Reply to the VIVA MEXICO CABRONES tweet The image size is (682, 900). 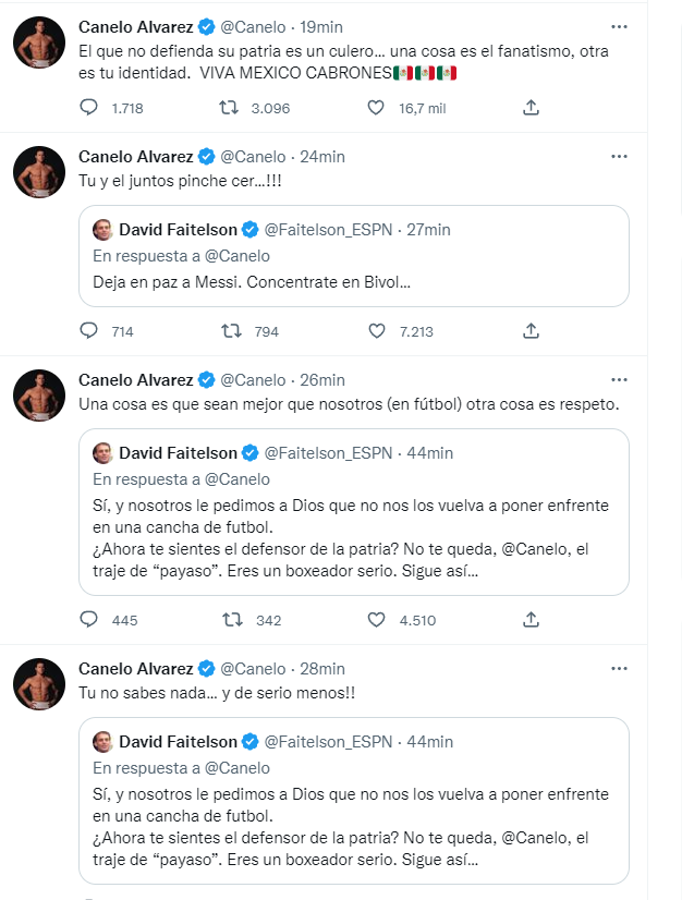coord(88,107)
